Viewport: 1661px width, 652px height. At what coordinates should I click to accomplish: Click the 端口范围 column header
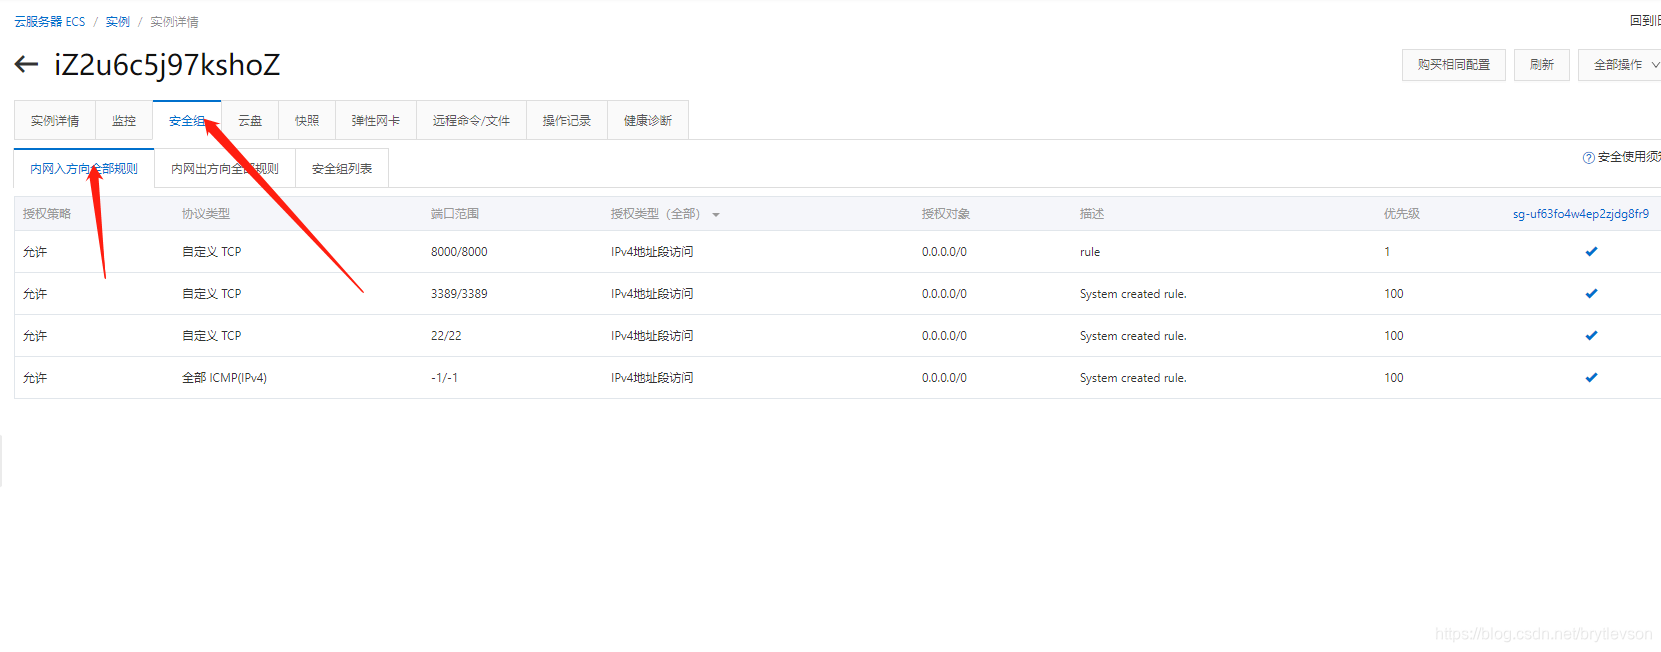(455, 214)
